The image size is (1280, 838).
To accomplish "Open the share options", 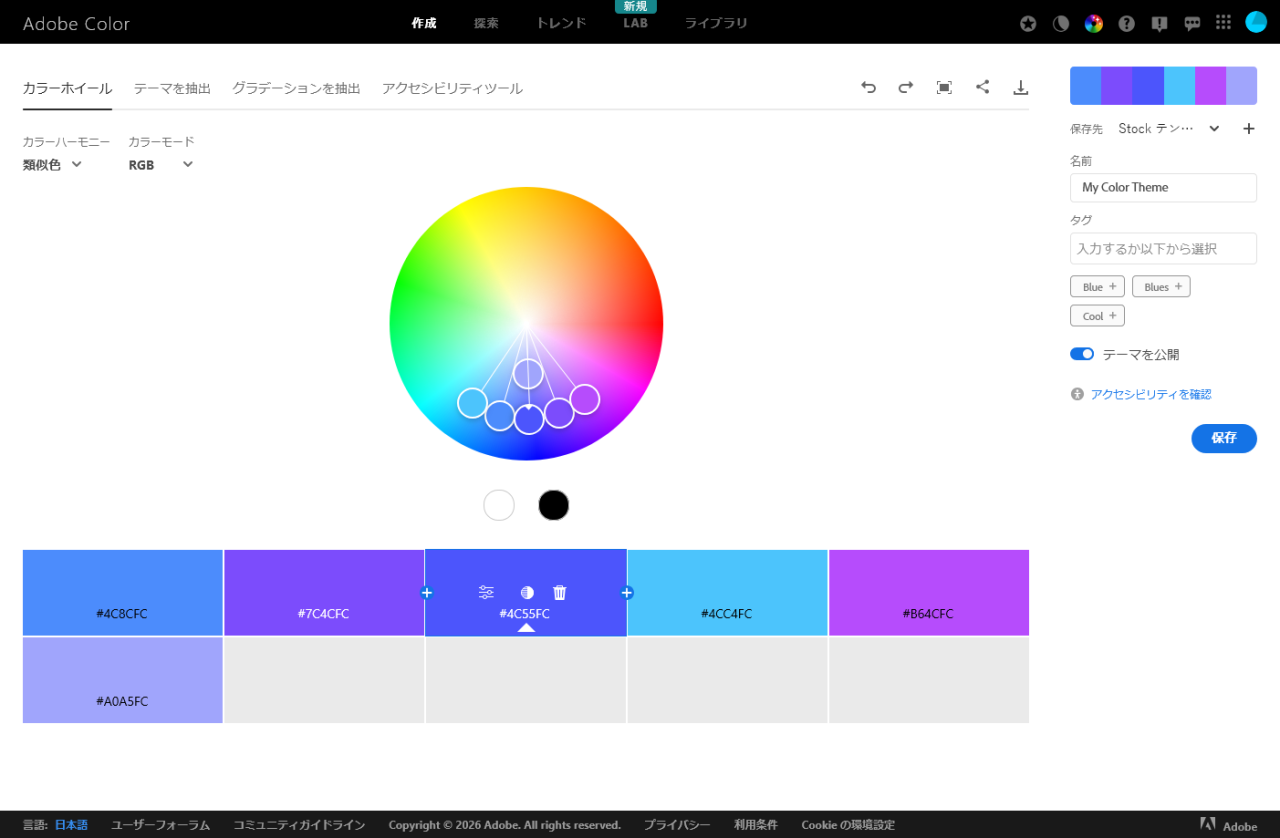I will [x=982, y=87].
